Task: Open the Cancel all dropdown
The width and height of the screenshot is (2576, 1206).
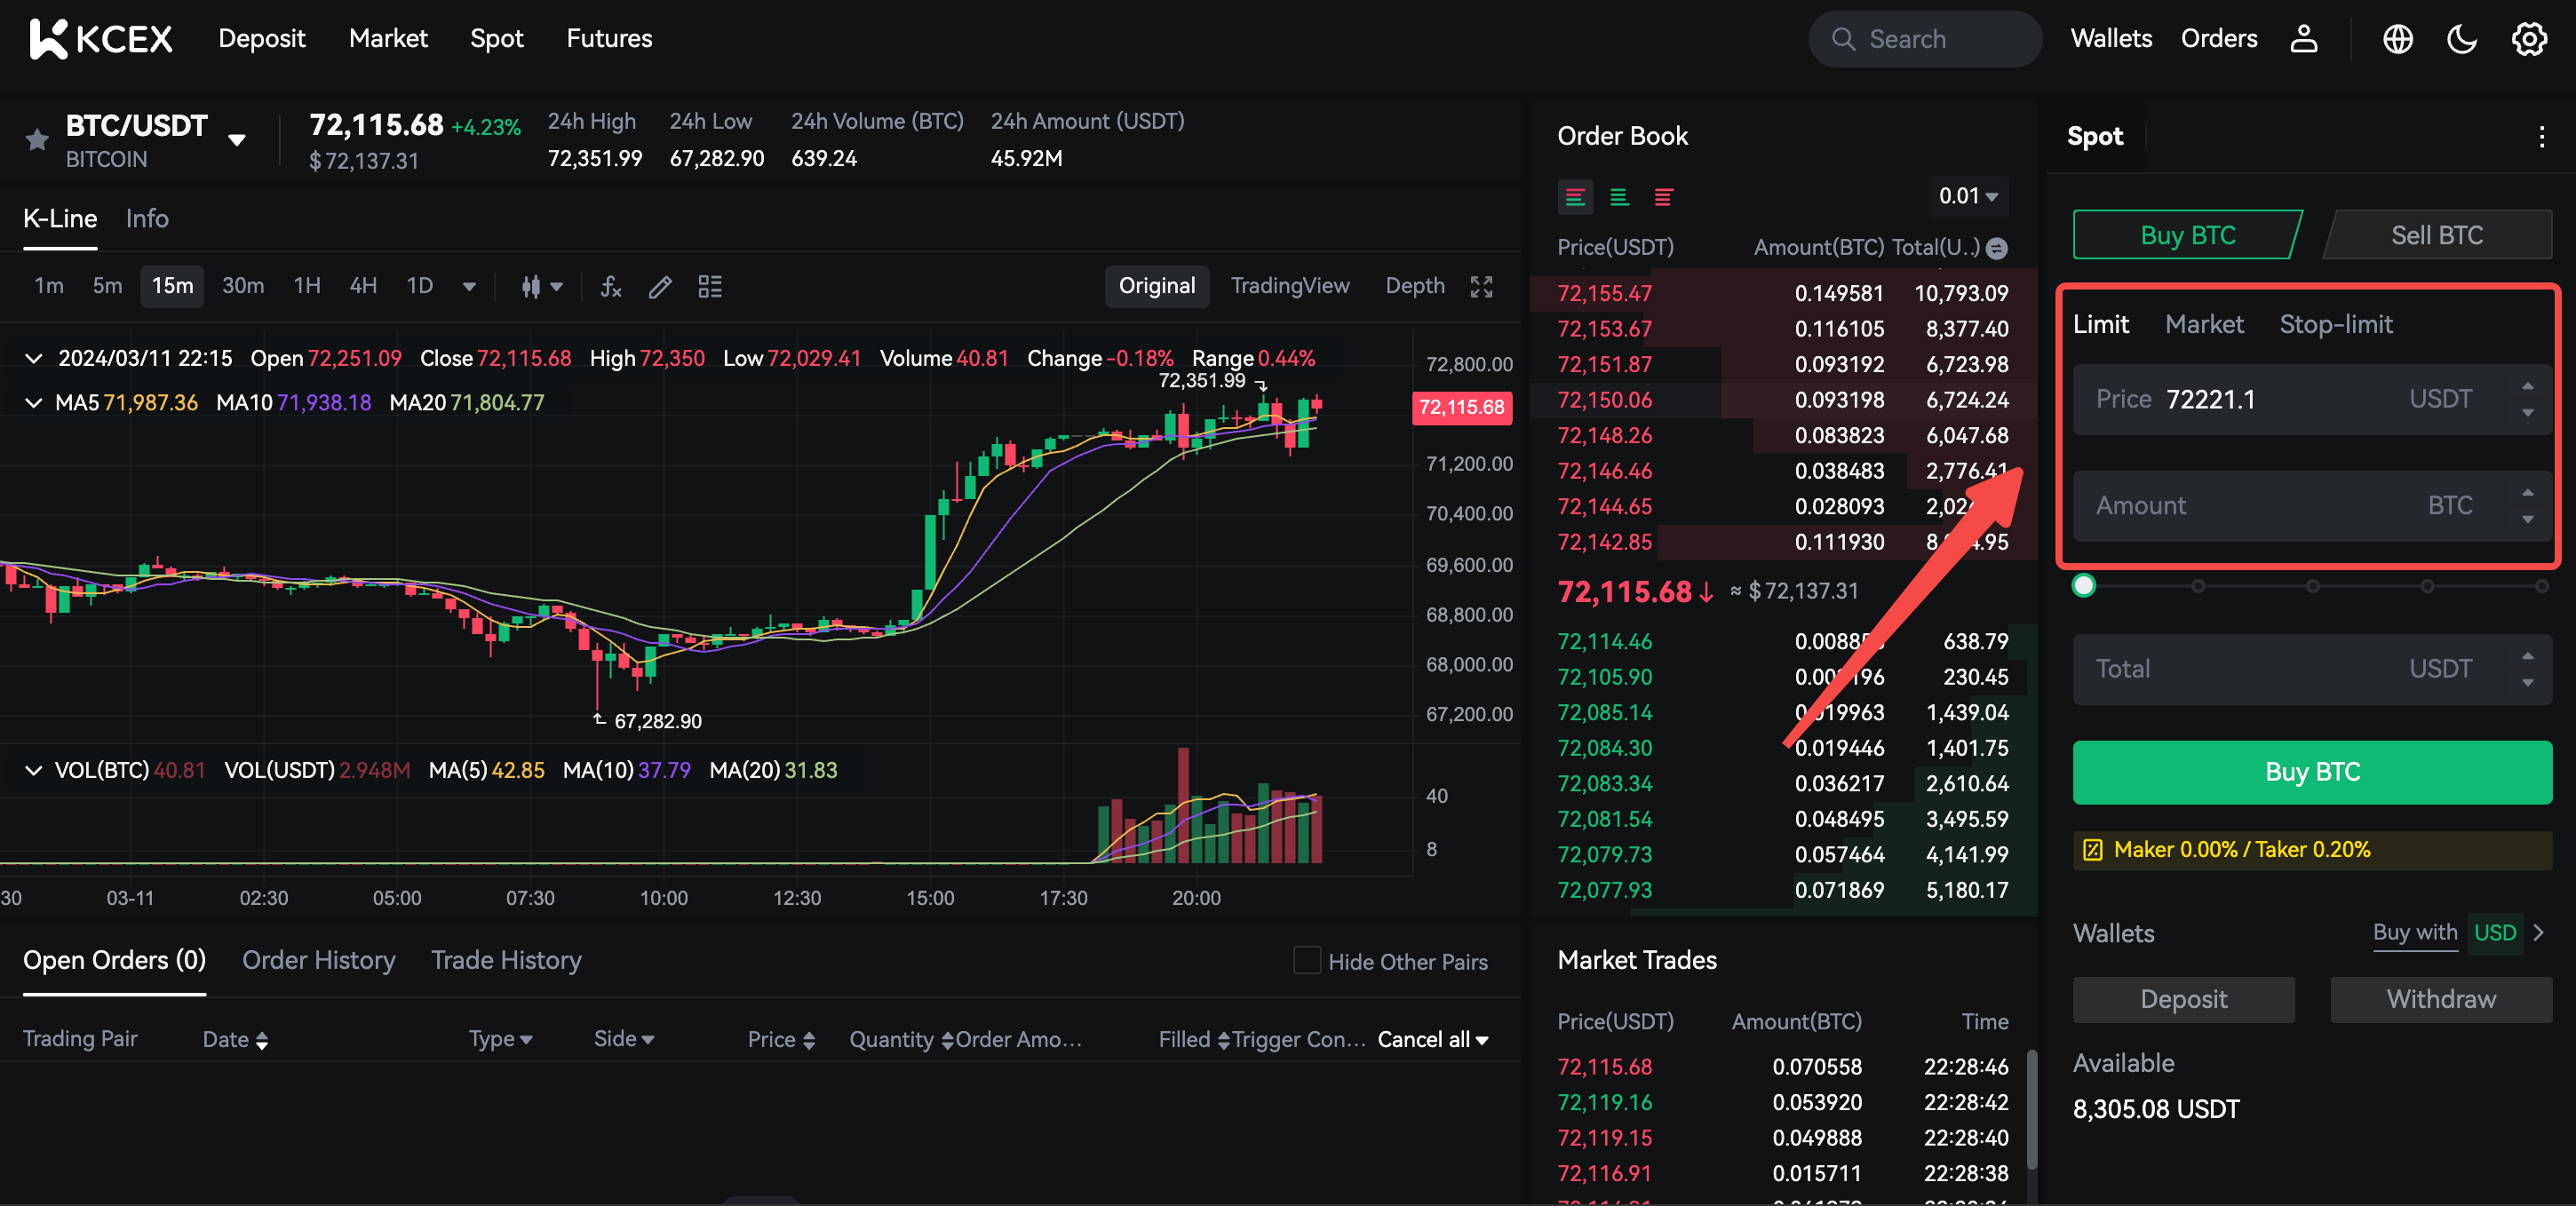Action: 1433,1040
